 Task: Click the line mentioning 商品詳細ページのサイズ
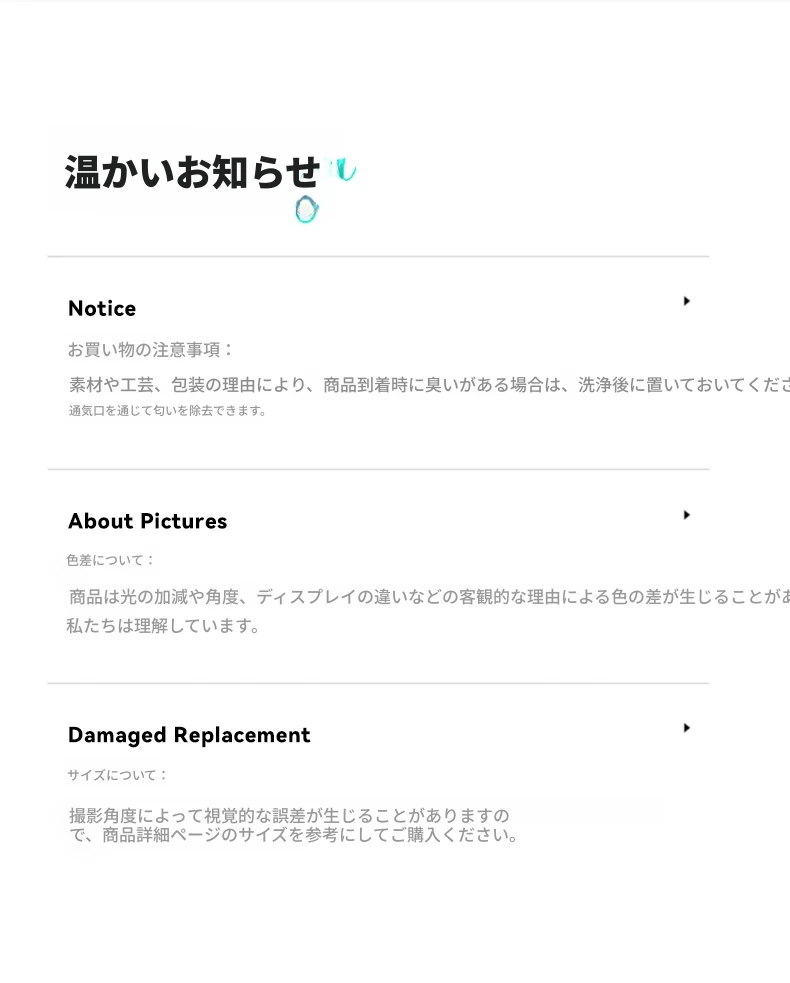(x=294, y=836)
